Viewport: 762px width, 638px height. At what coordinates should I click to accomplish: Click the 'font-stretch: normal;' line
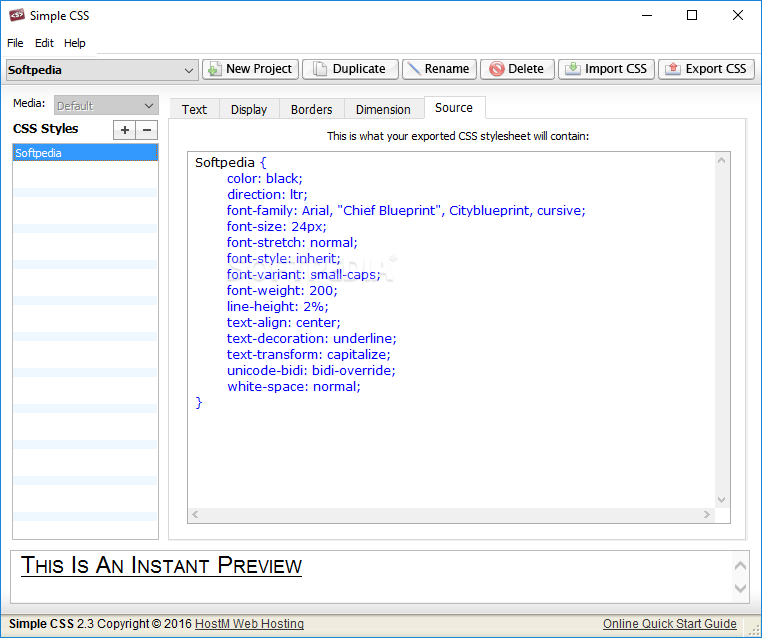coord(292,242)
